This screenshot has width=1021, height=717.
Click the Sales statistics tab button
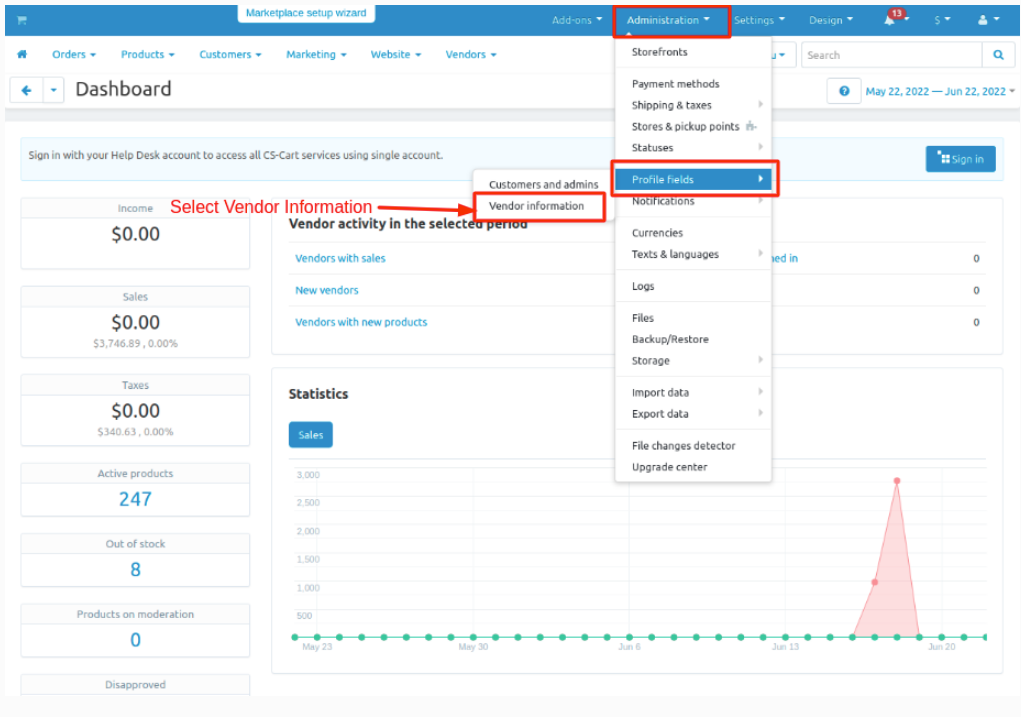point(310,435)
